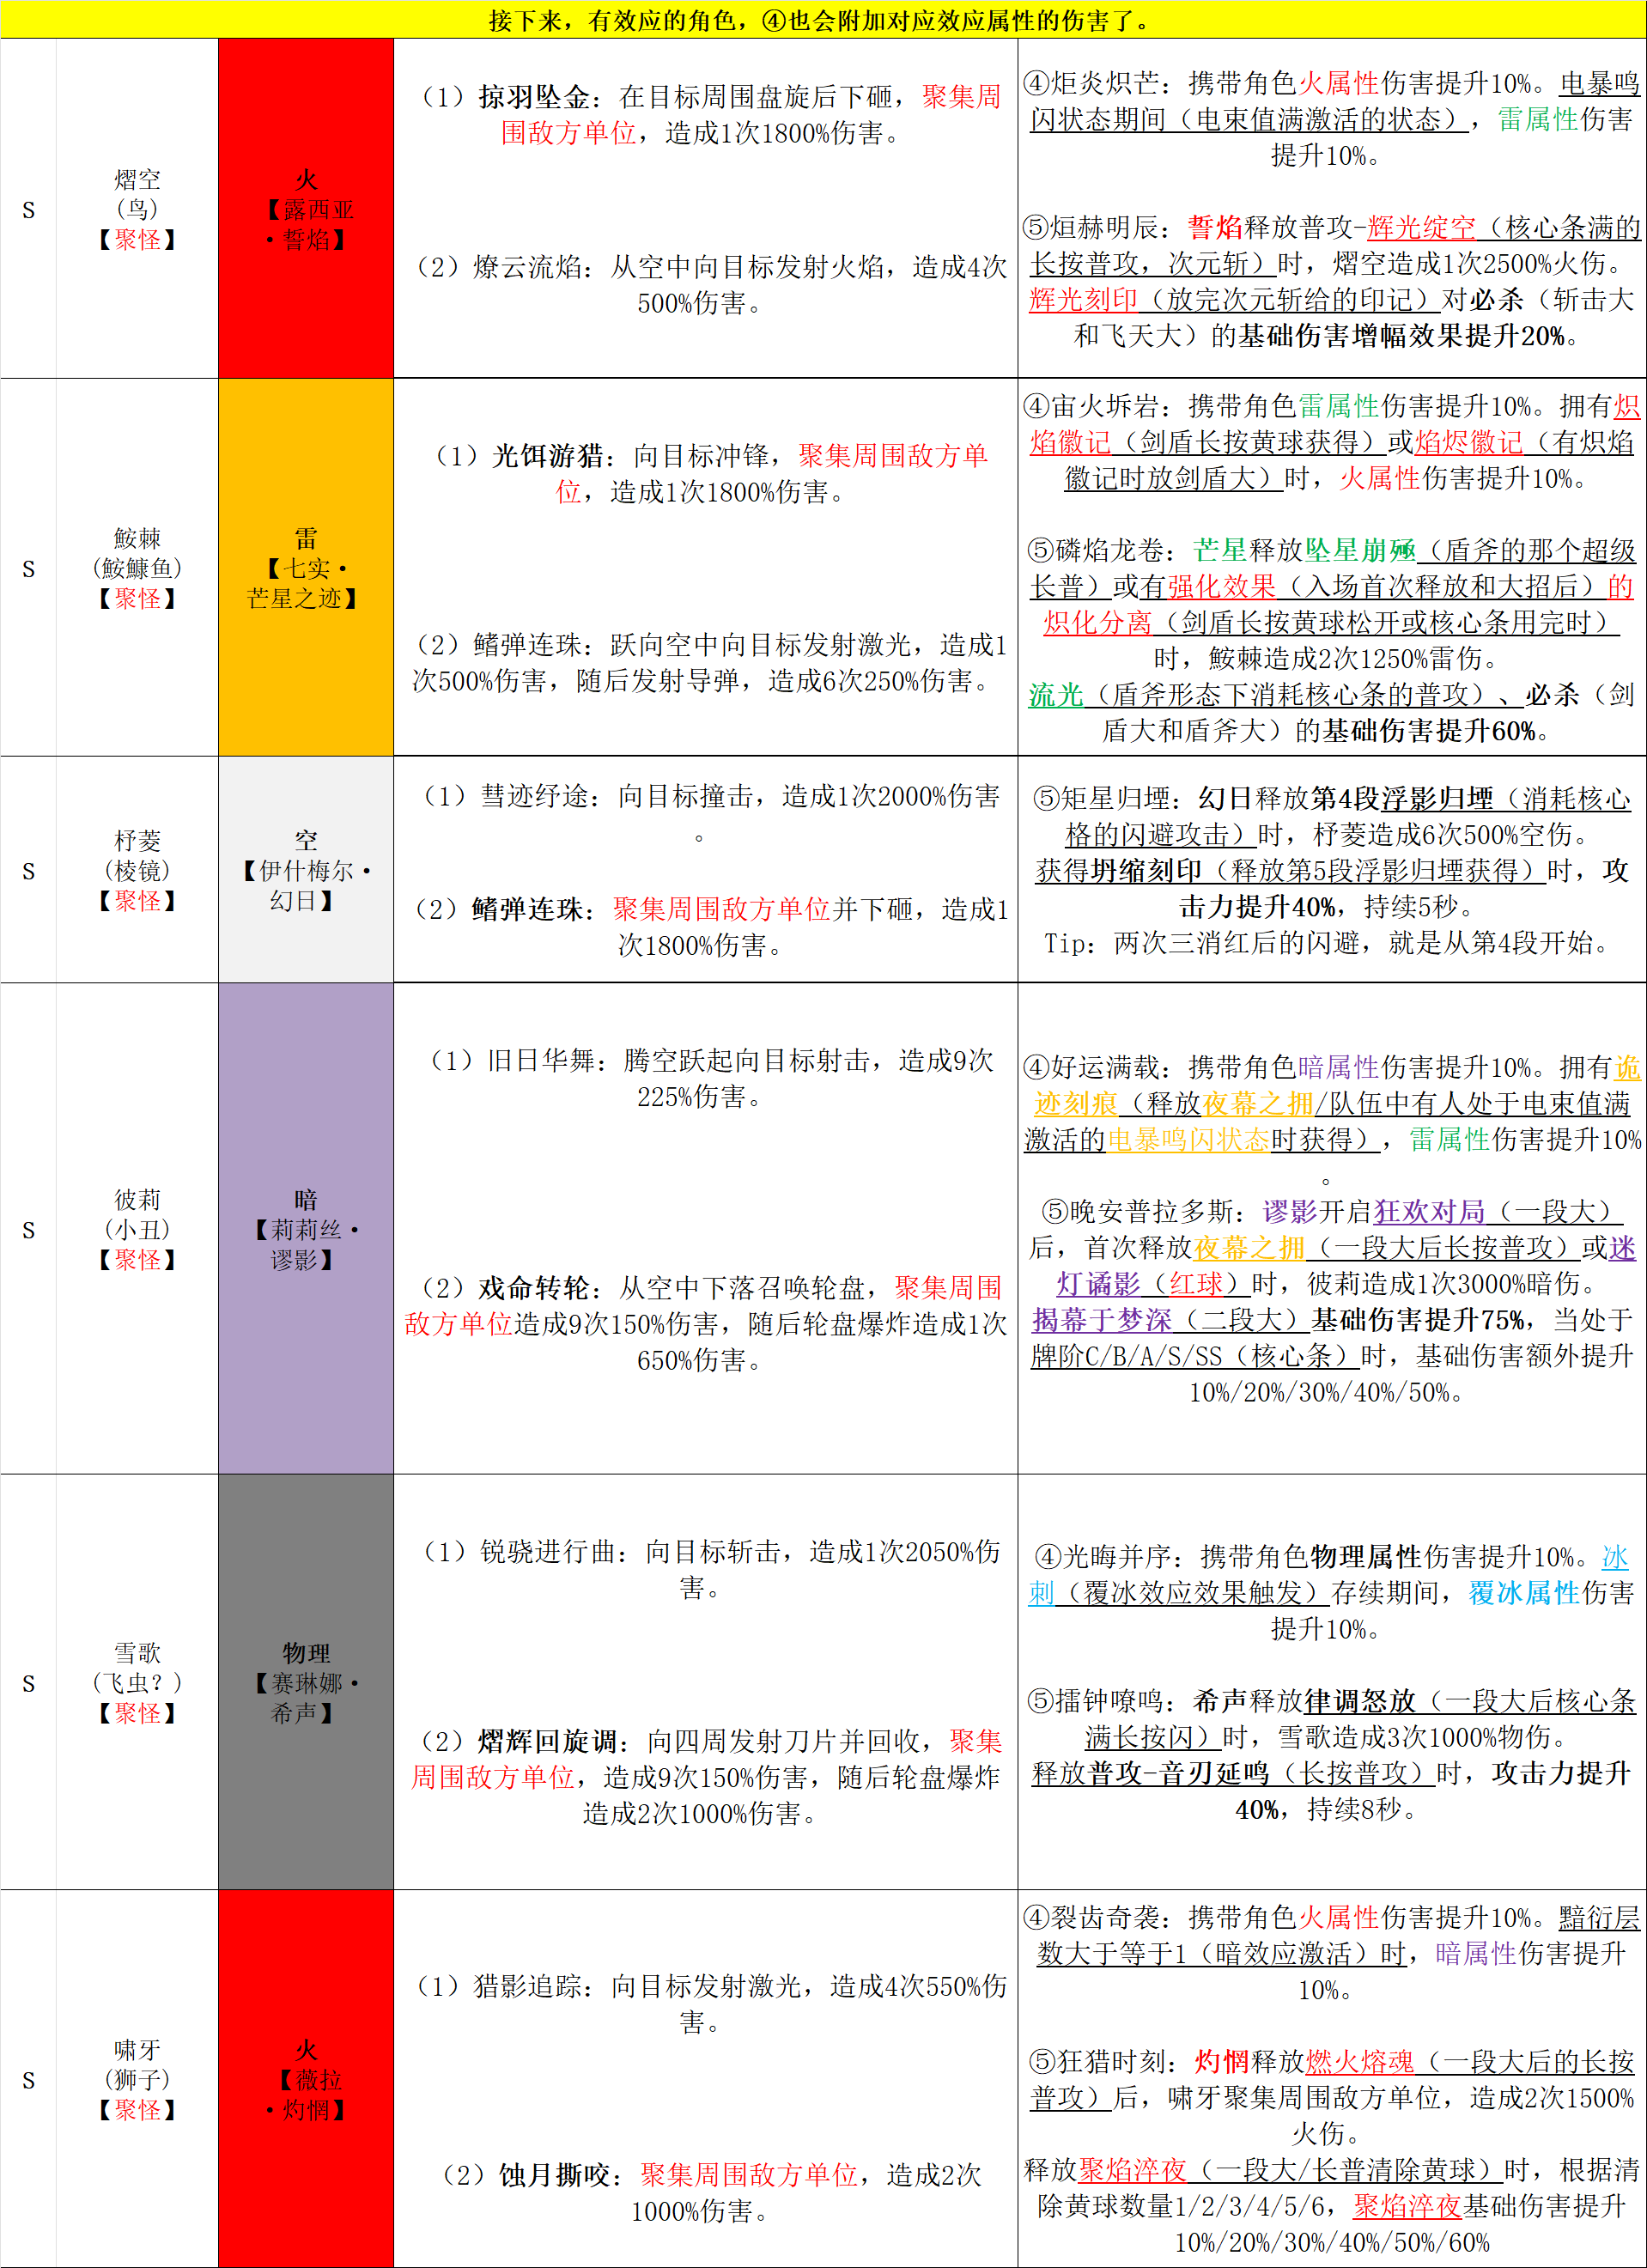Click the 熠空（鸟）name cell
Screen dimensions: 1647x2268
click(137, 209)
